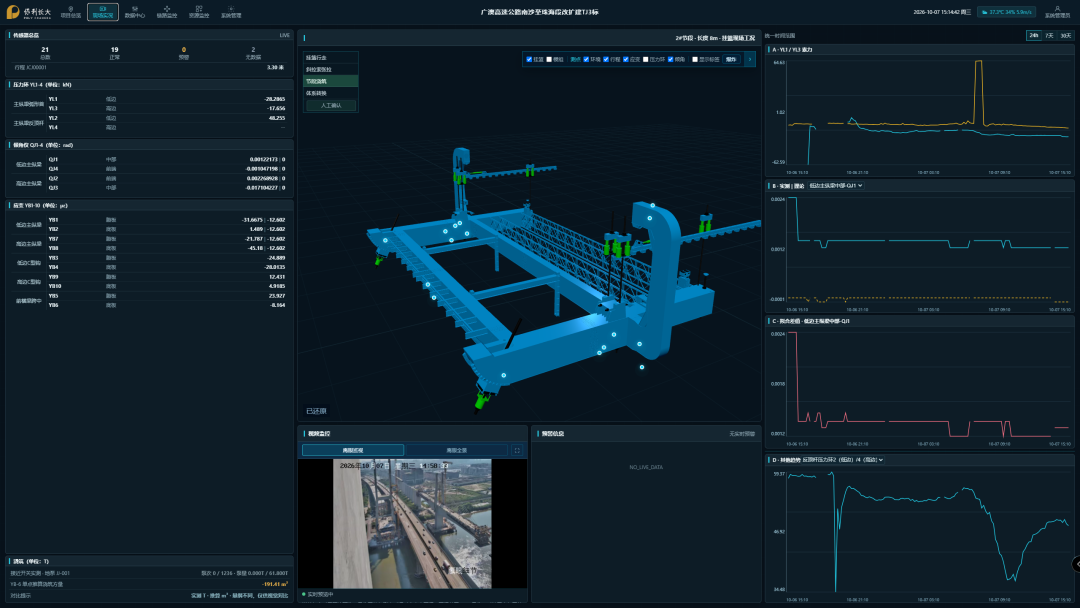Toggle the 应变 measuring point checkbox
The height and width of the screenshot is (608, 1080).
626,59
